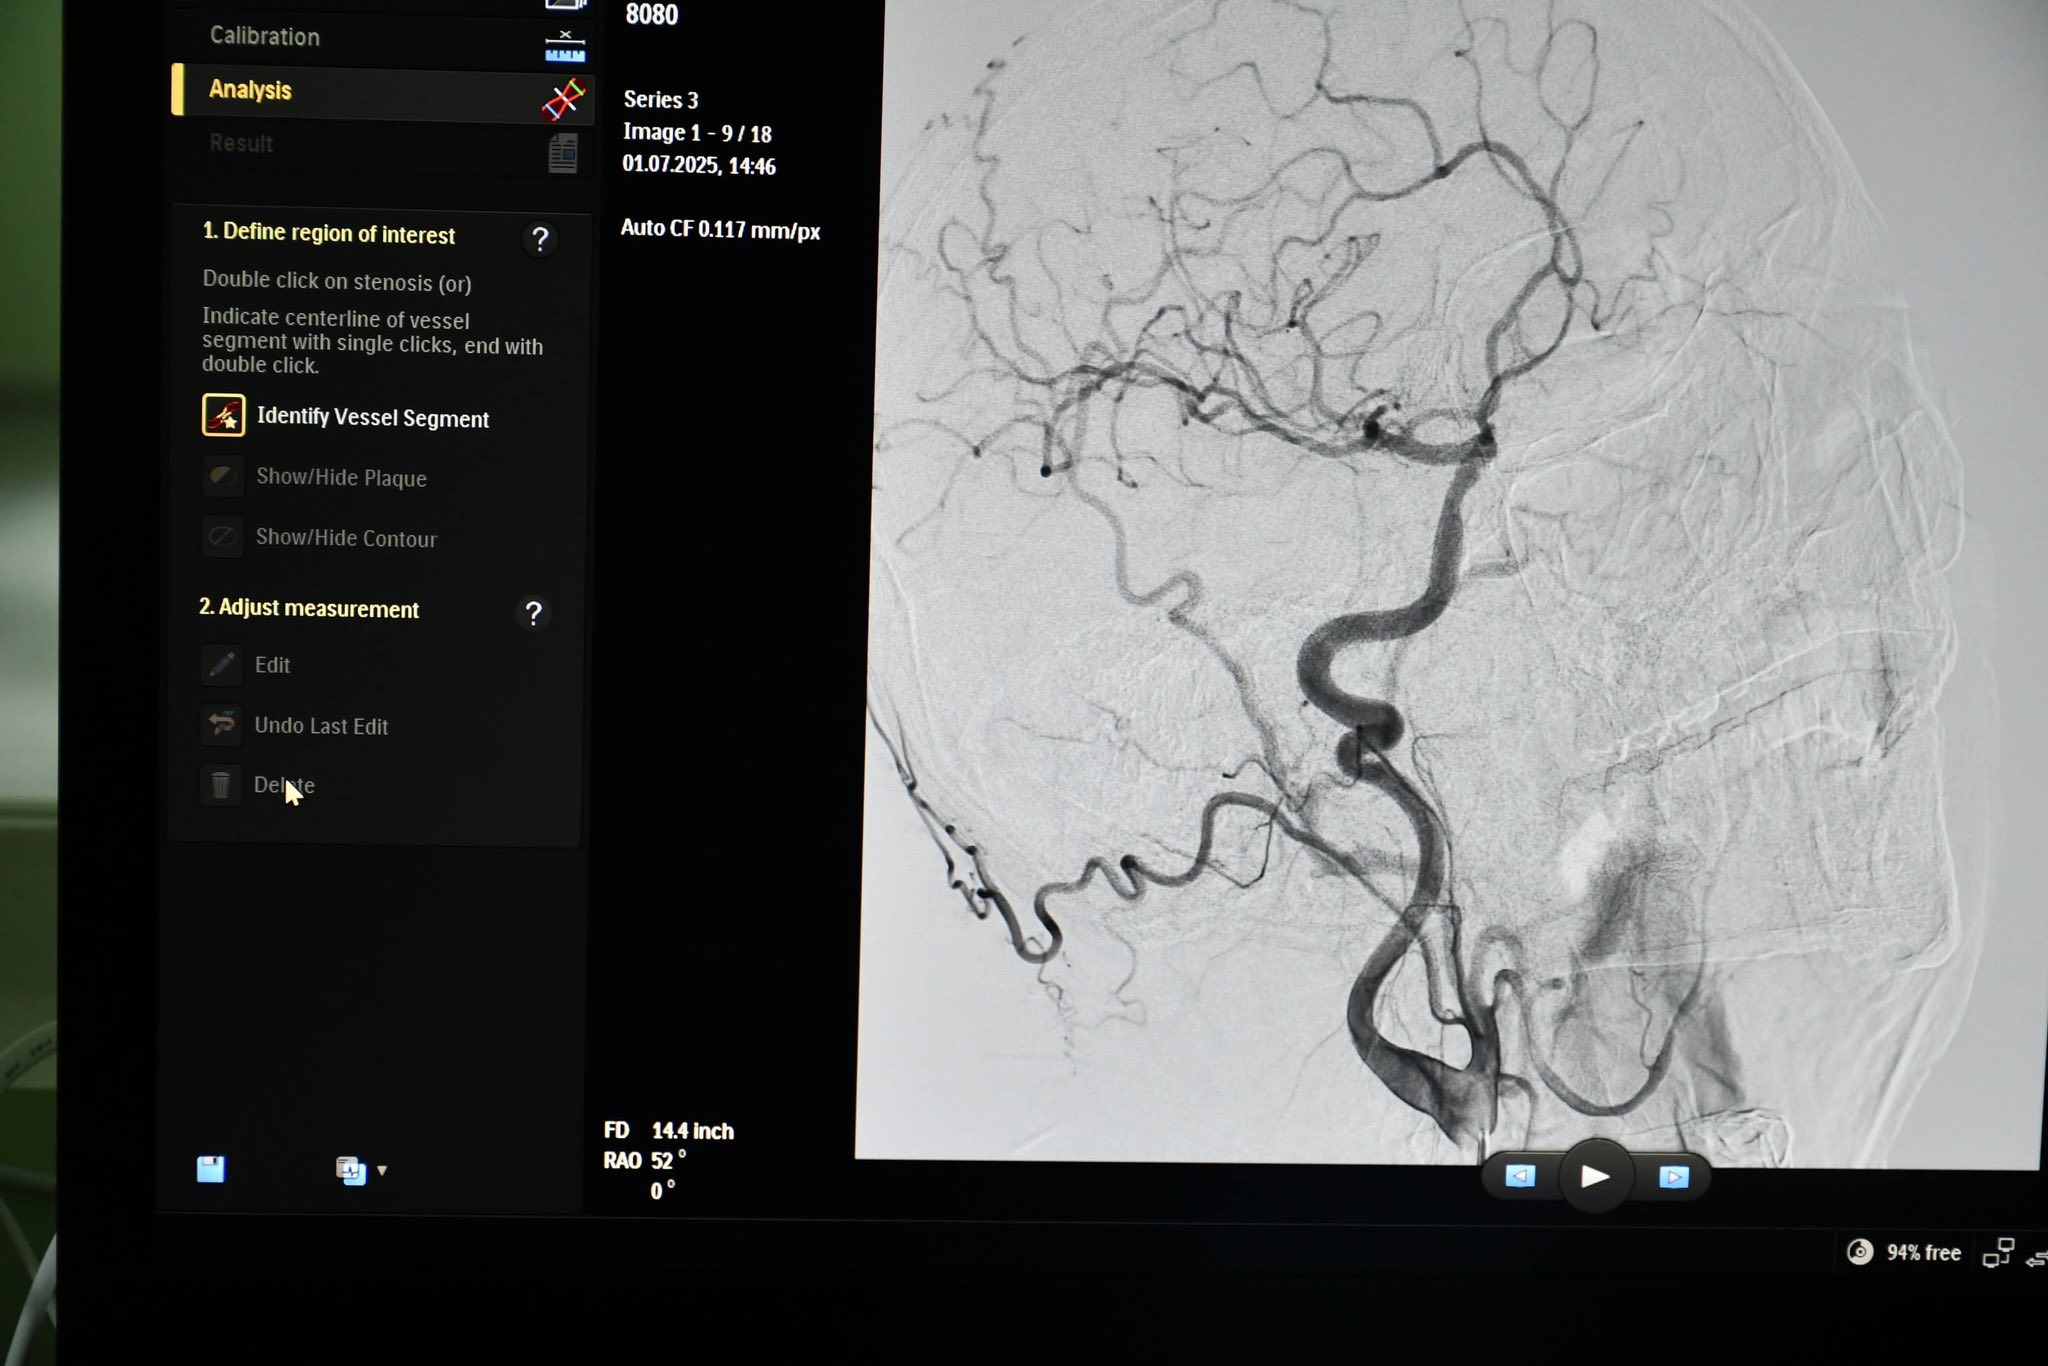
Task: Click the '94% free' status text
Action: coord(1924,1253)
